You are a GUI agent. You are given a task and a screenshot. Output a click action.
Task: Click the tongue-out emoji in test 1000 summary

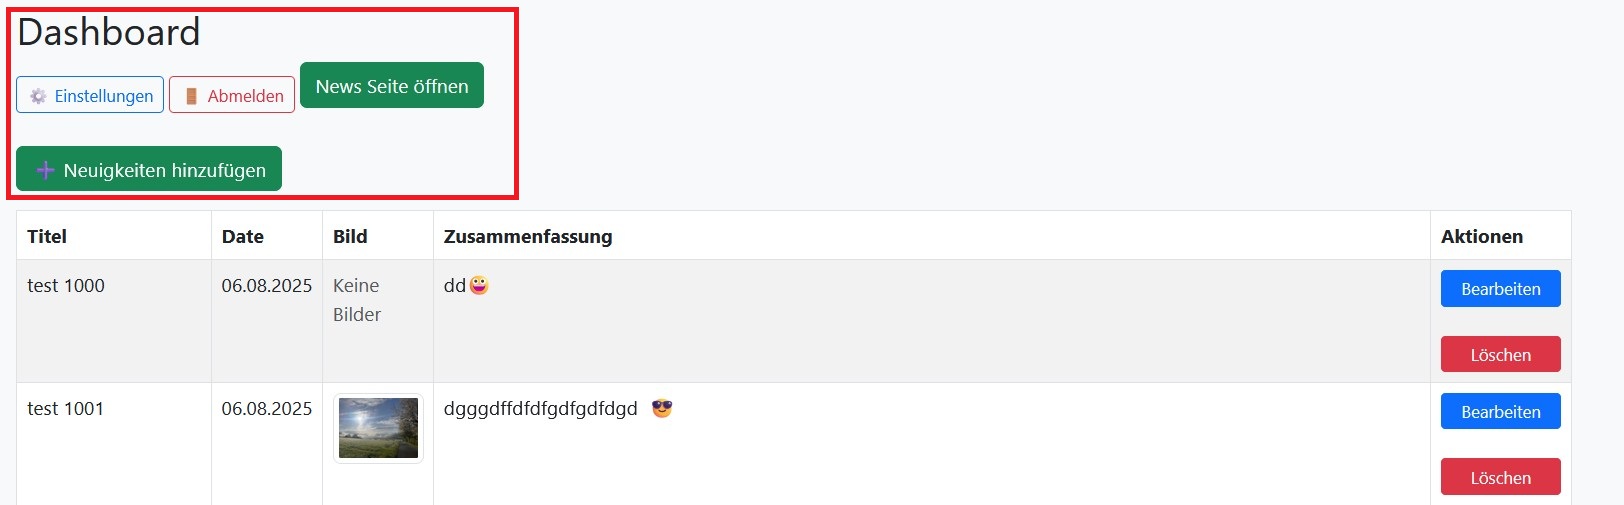click(479, 286)
